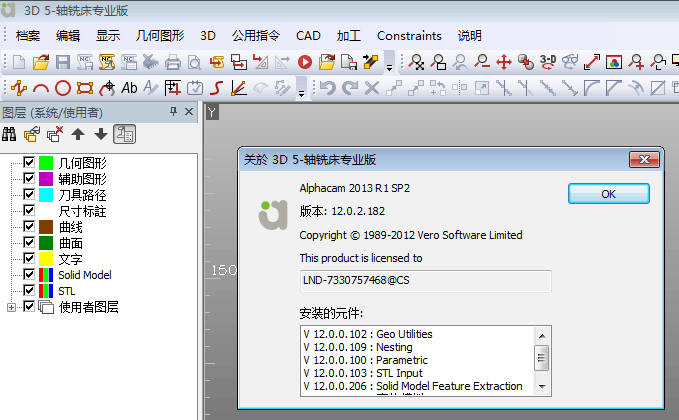Screen dimensions: 679x420
Task: Click the Pan four-arrow move icon
Action: 504,62
